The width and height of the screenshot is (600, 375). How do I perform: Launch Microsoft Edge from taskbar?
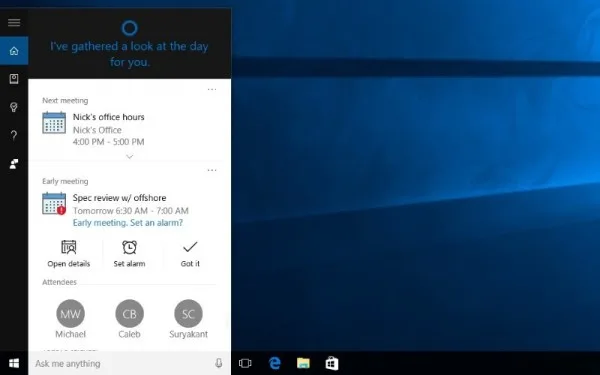click(x=274, y=363)
